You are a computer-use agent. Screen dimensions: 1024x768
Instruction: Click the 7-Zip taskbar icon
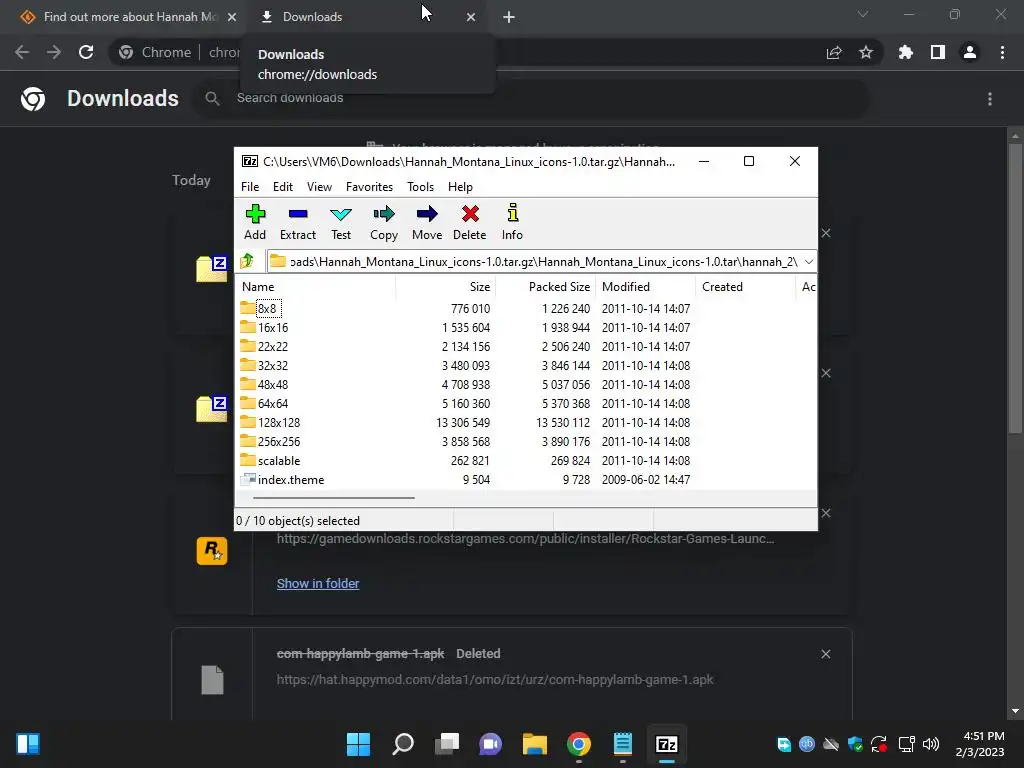point(666,744)
